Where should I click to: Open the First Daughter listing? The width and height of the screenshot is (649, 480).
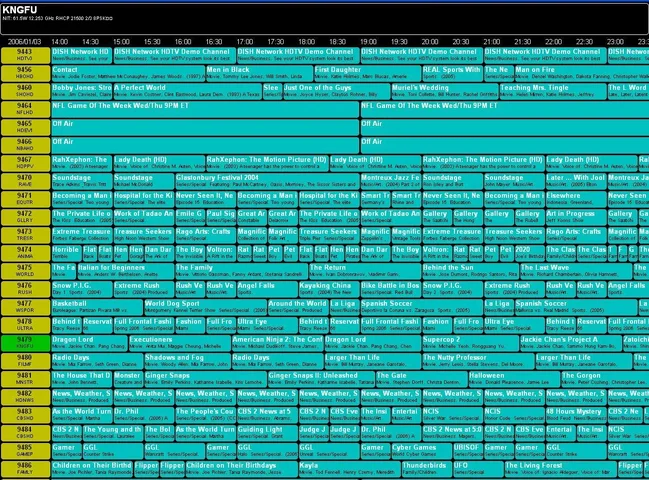click(368, 73)
